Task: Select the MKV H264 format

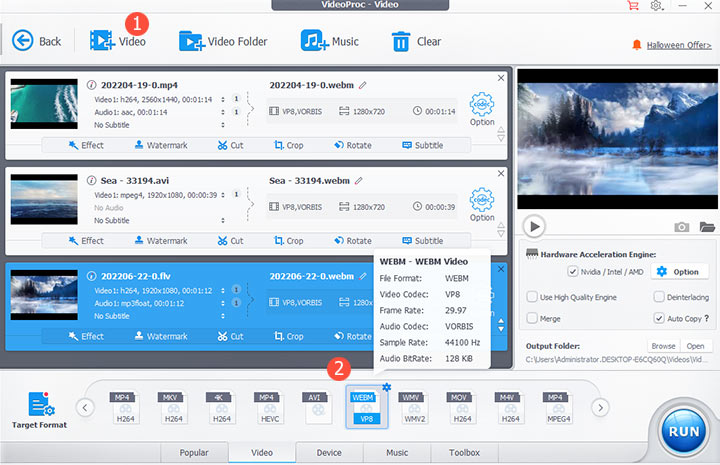Action: (173, 408)
